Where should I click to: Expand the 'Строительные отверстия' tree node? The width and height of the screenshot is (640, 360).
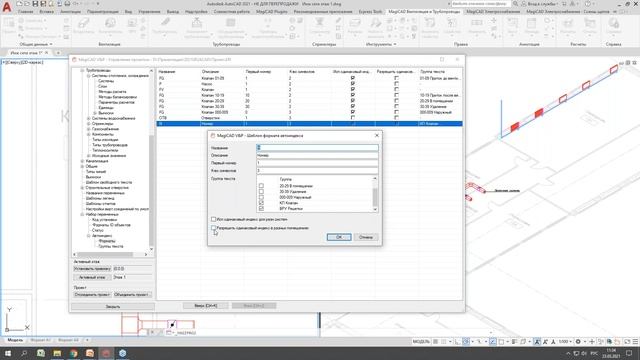click(82, 188)
